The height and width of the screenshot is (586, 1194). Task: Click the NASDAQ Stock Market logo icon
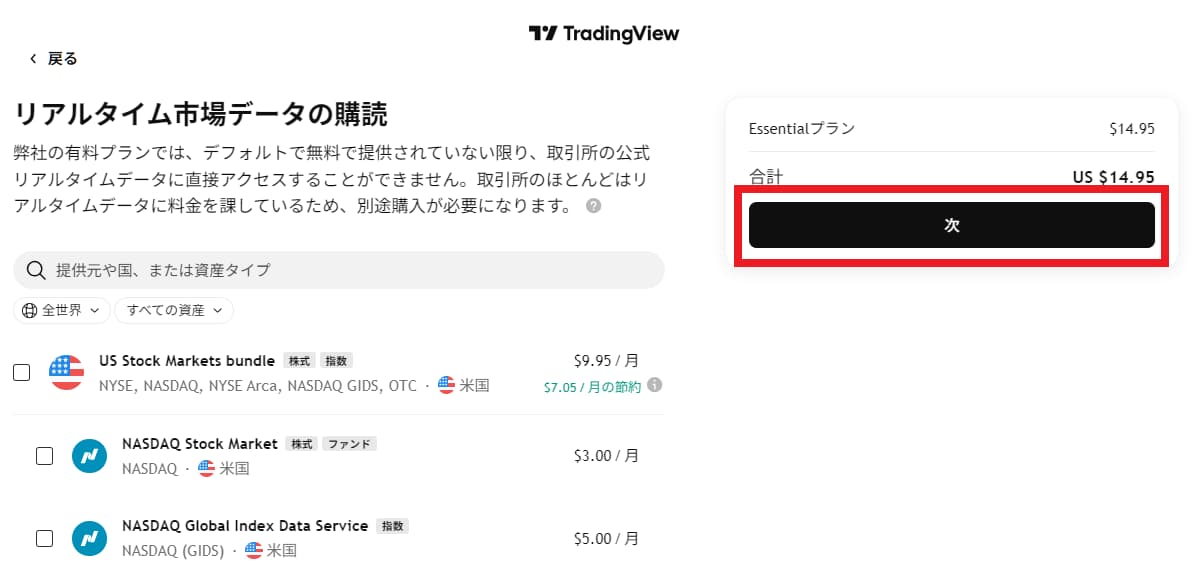pos(89,456)
